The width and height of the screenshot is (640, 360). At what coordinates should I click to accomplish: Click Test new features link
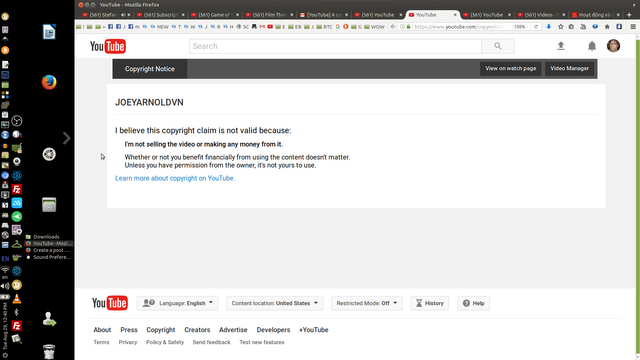(262, 342)
